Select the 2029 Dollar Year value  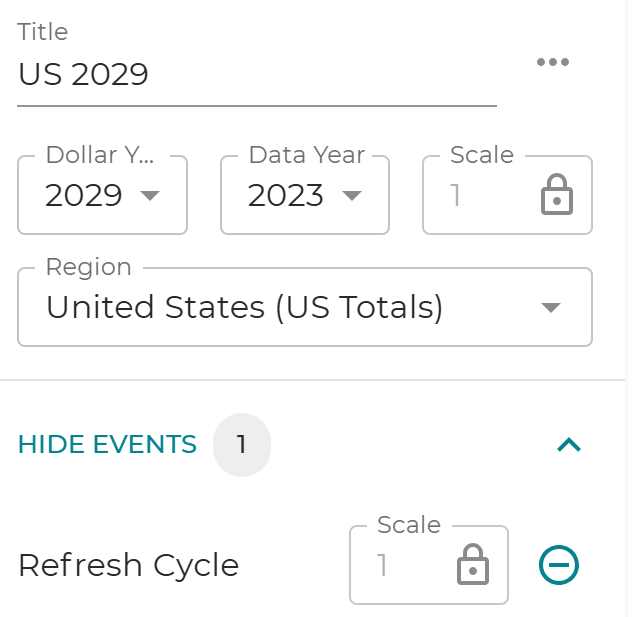(84, 196)
